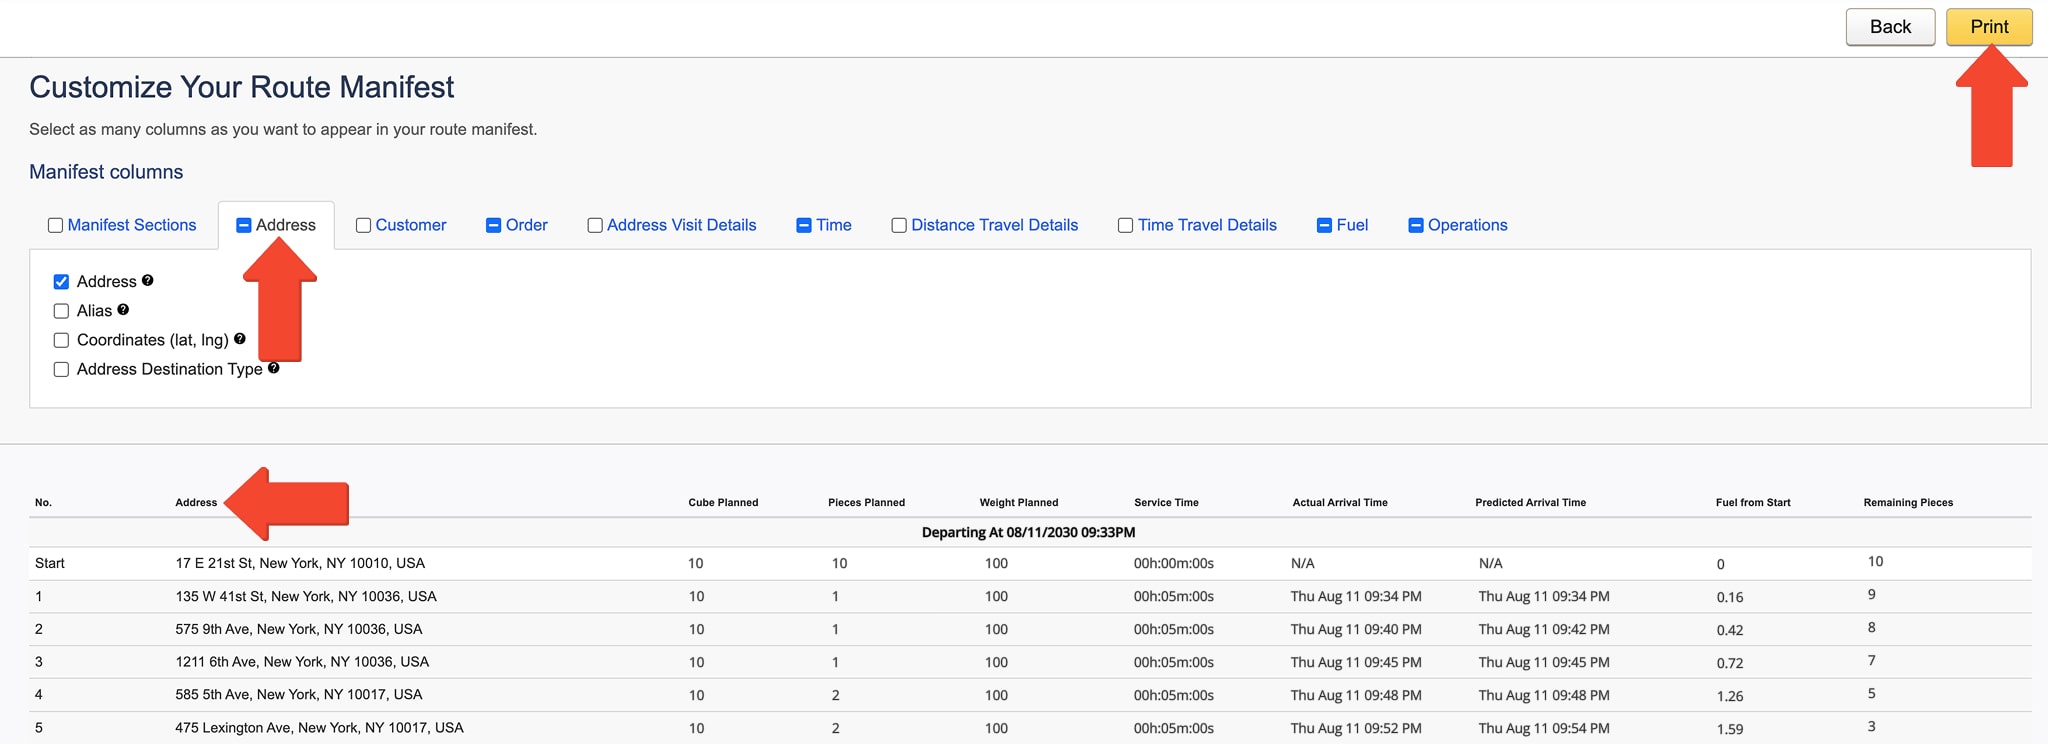Open help icon beside Address Destination Type
2048x744 pixels.
[x=274, y=367]
